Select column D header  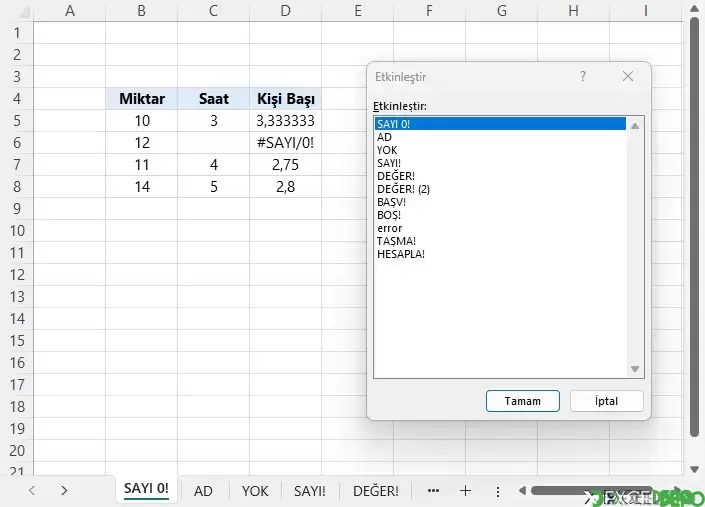point(286,11)
